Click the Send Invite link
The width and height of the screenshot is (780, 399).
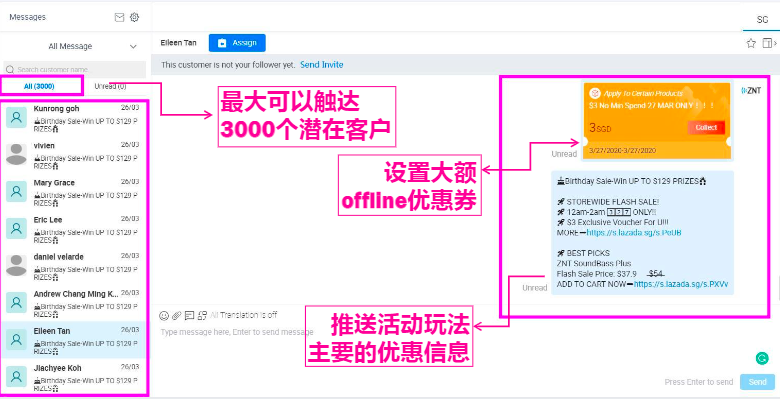(x=322, y=65)
